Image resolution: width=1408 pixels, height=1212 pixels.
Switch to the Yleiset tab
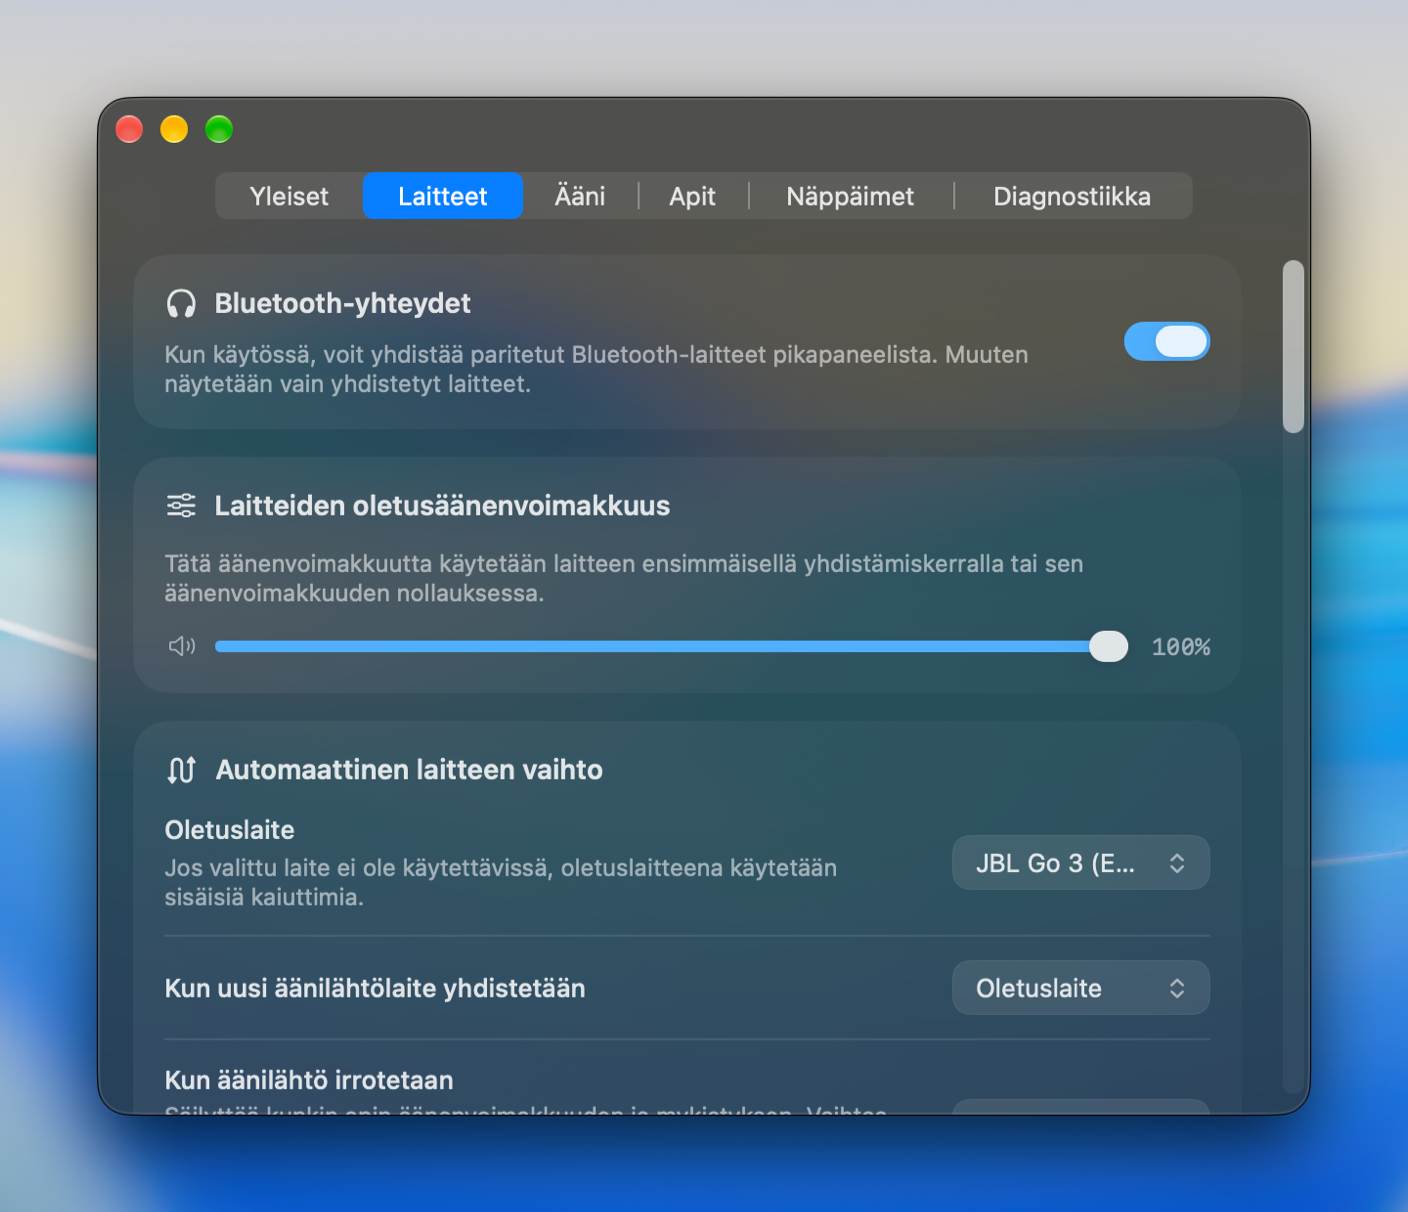(289, 196)
